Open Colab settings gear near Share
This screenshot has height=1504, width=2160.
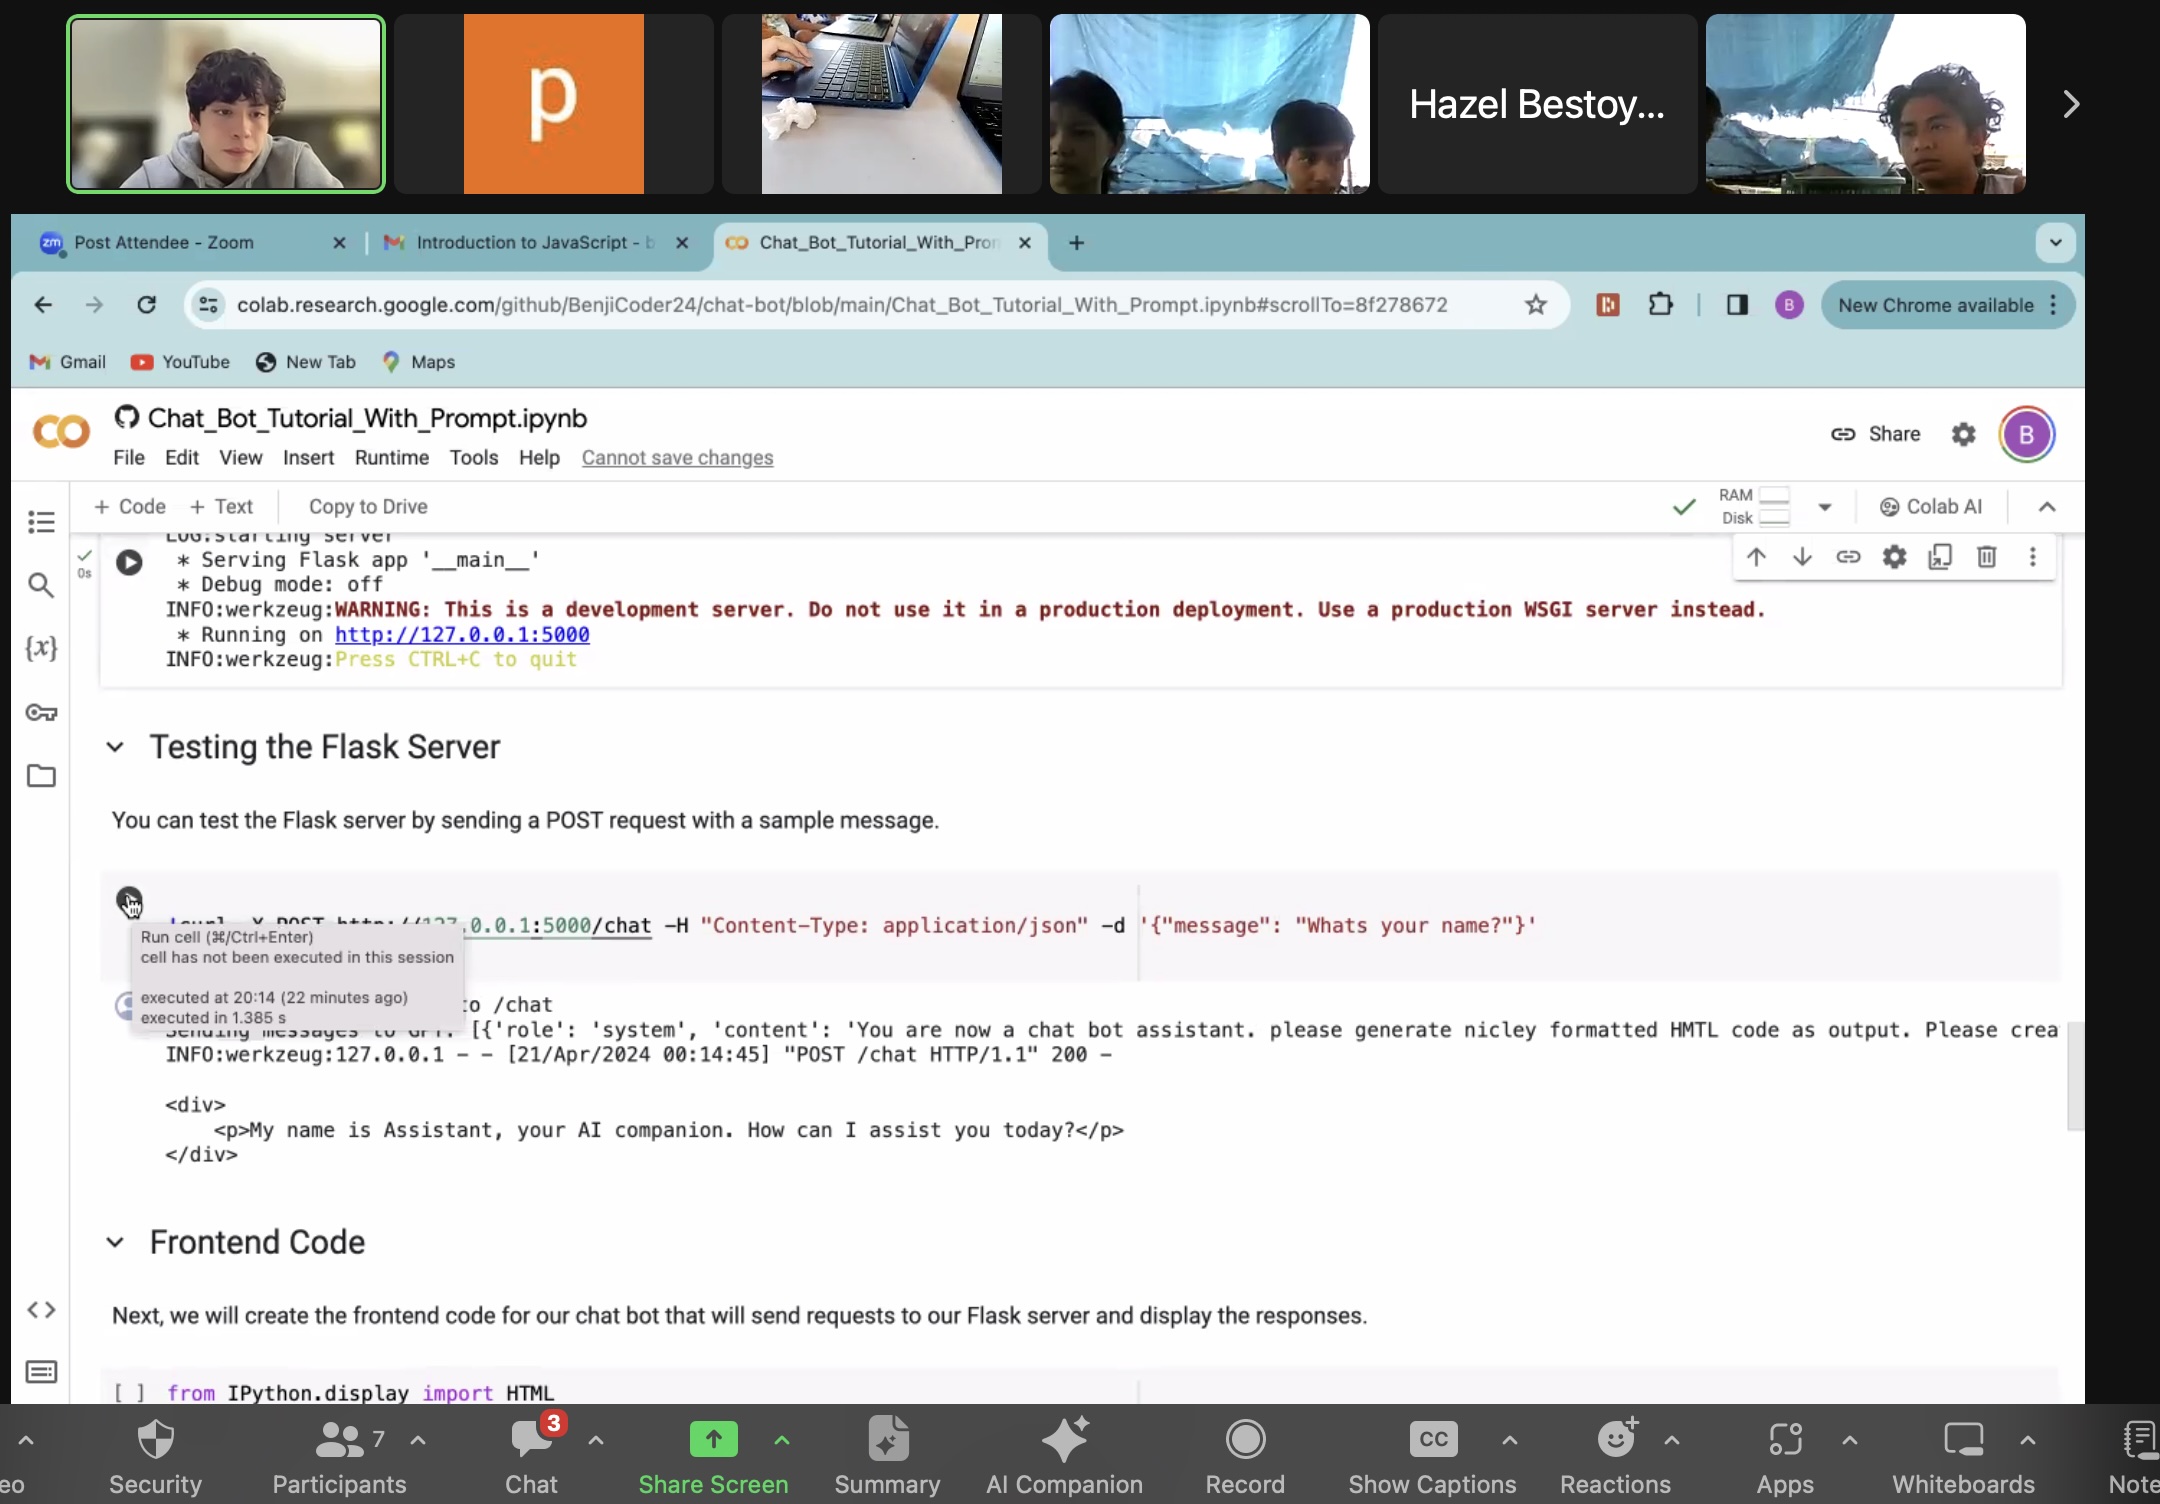point(1963,434)
